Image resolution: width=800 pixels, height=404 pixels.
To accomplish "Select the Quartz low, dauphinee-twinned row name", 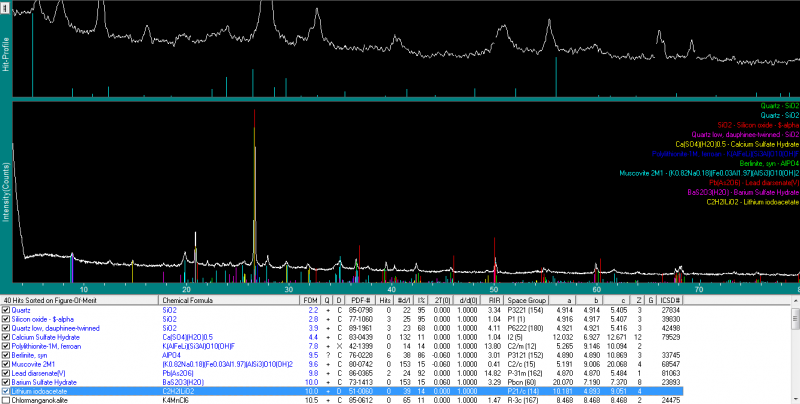I will tap(56, 328).
